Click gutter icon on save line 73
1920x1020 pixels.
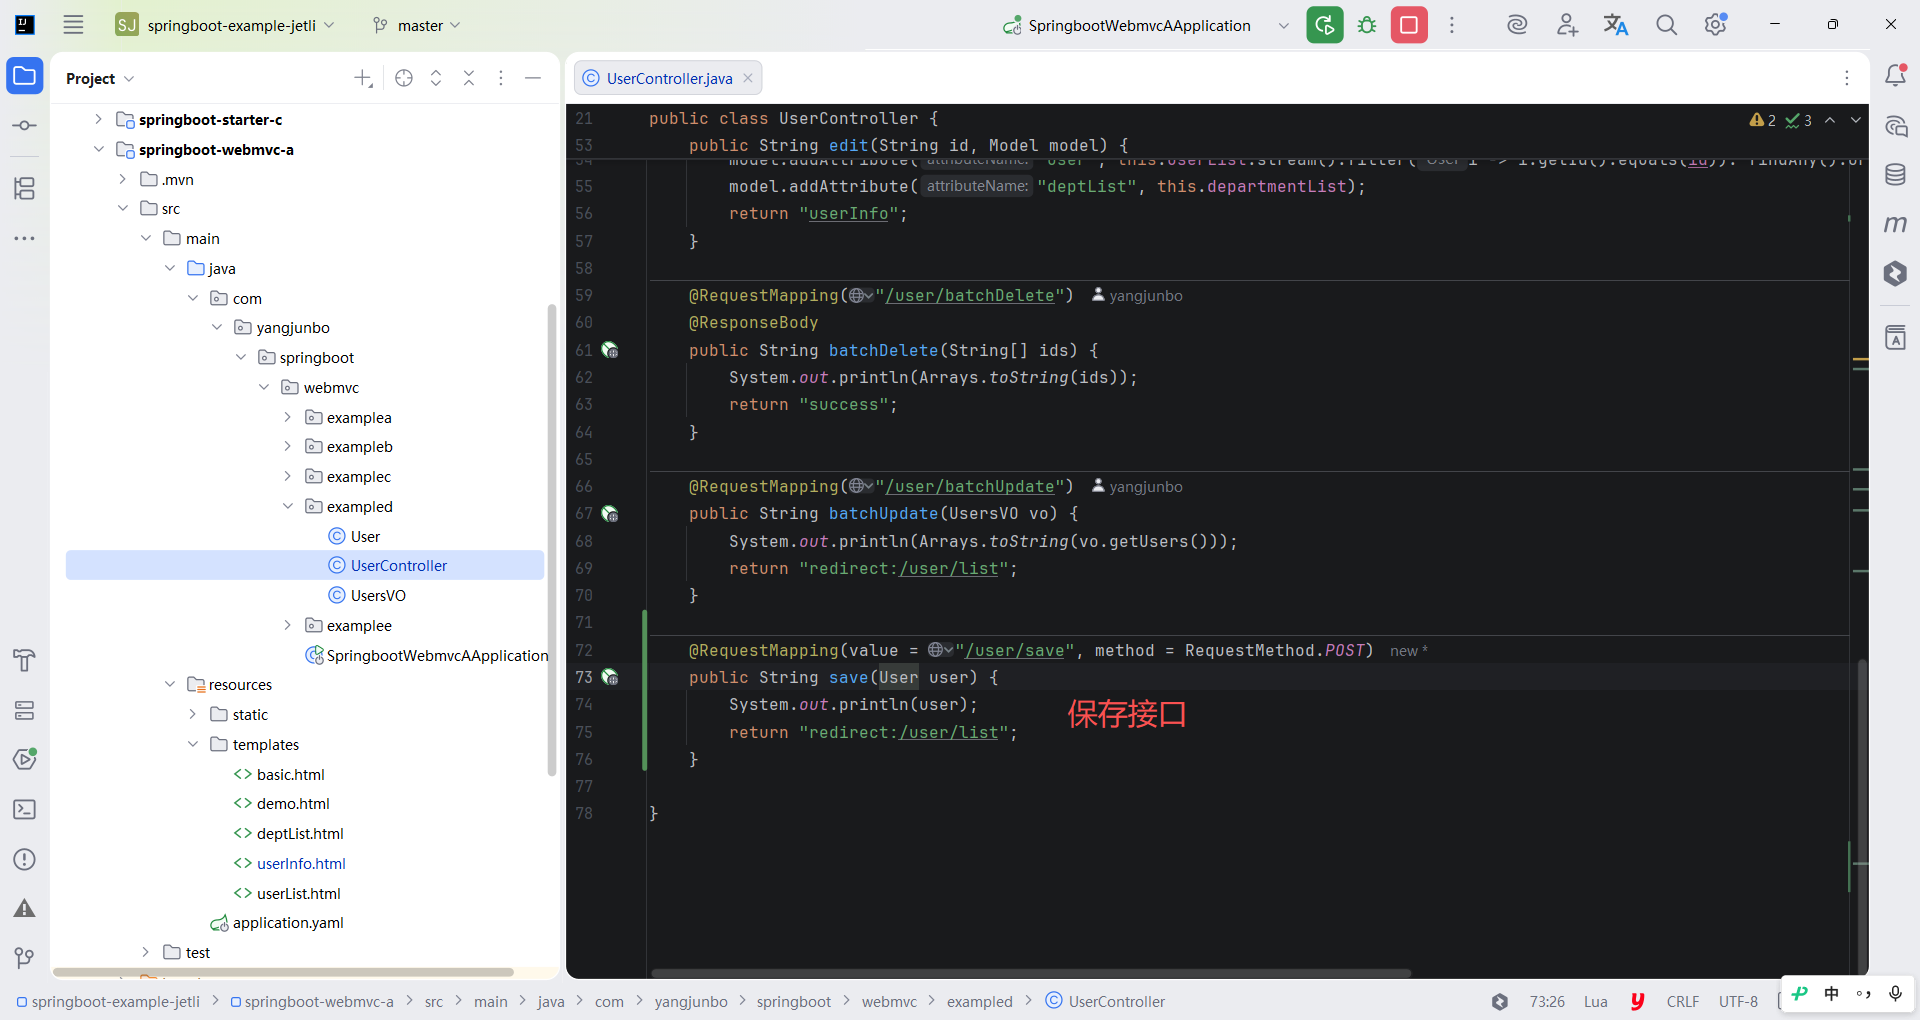[x=610, y=678]
